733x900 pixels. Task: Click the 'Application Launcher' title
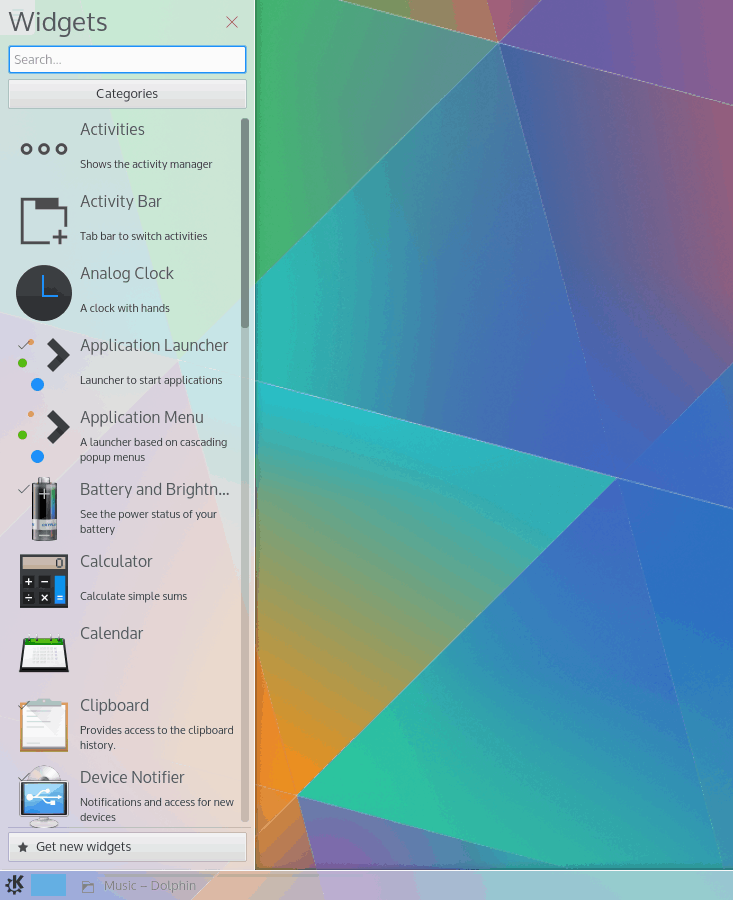pos(154,346)
